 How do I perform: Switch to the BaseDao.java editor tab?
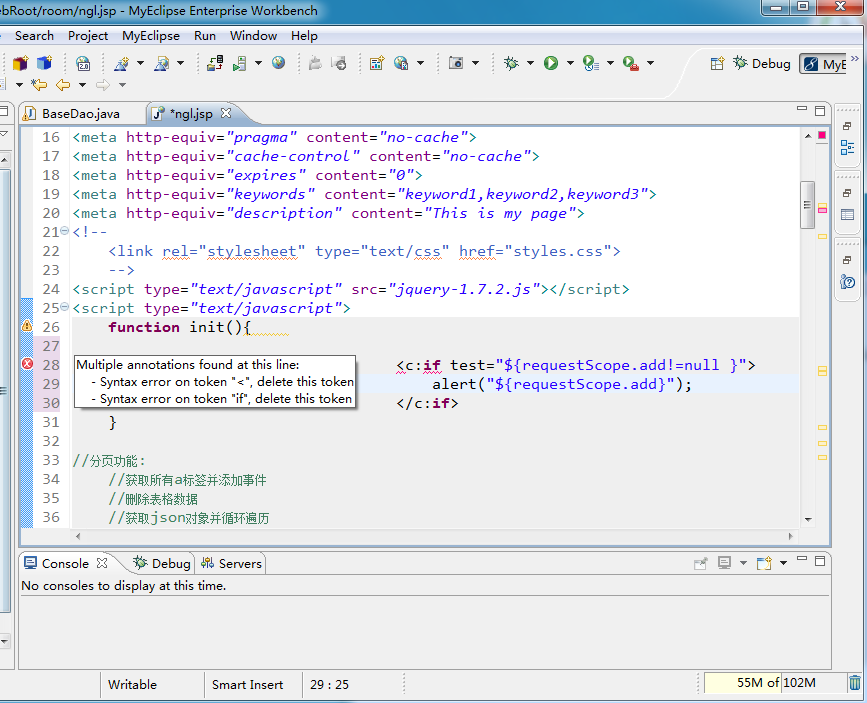[x=80, y=114]
